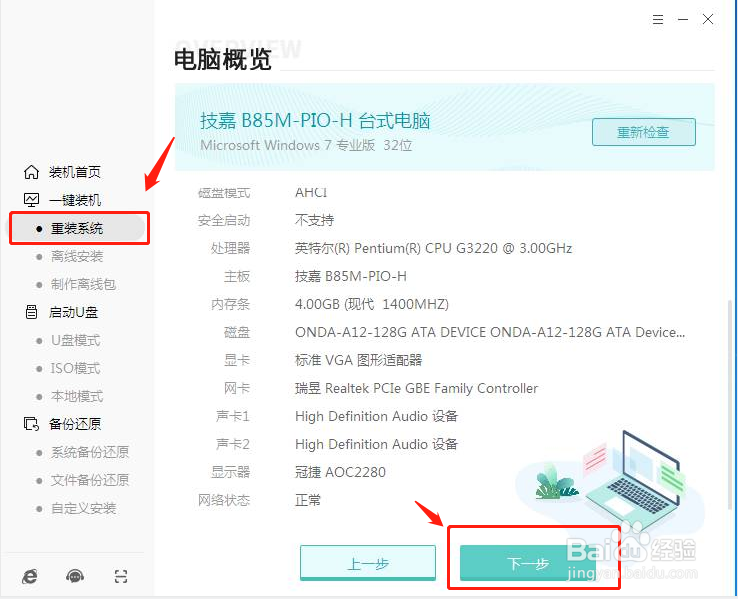Open the hamburger menu in title bar
Viewport: 738px width, 599px height.
pyautogui.click(x=658, y=19)
